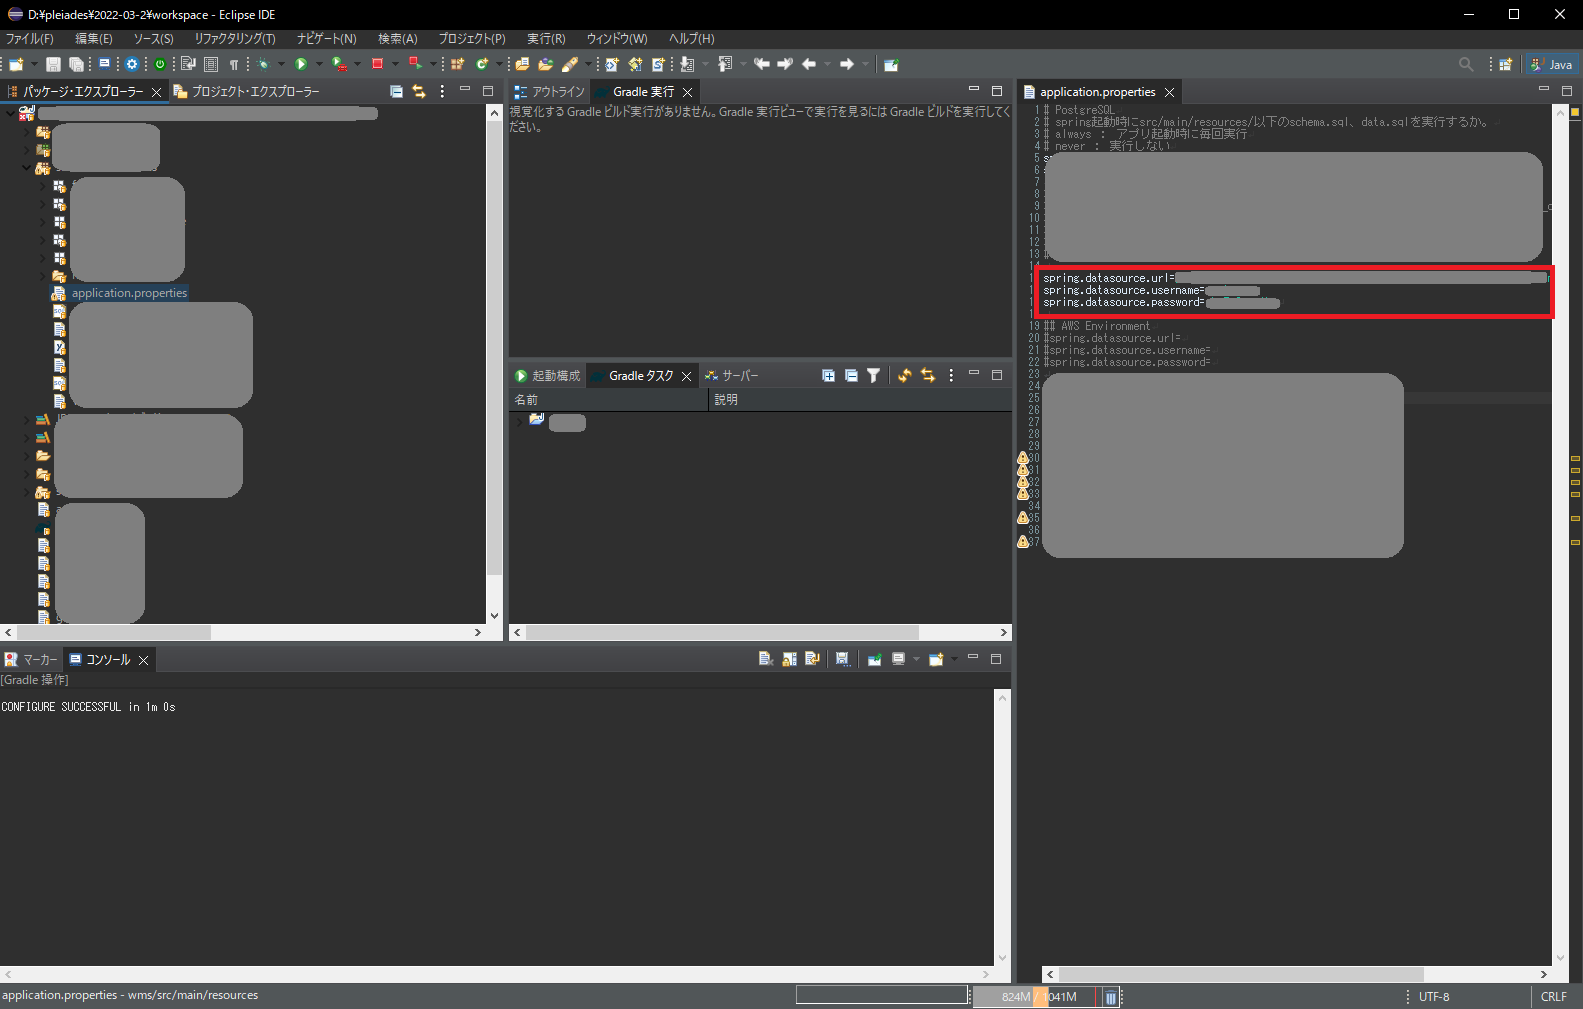Image resolution: width=1583 pixels, height=1009 pixels.
Task: Click Clear Console icon
Action: click(x=765, y=658)
